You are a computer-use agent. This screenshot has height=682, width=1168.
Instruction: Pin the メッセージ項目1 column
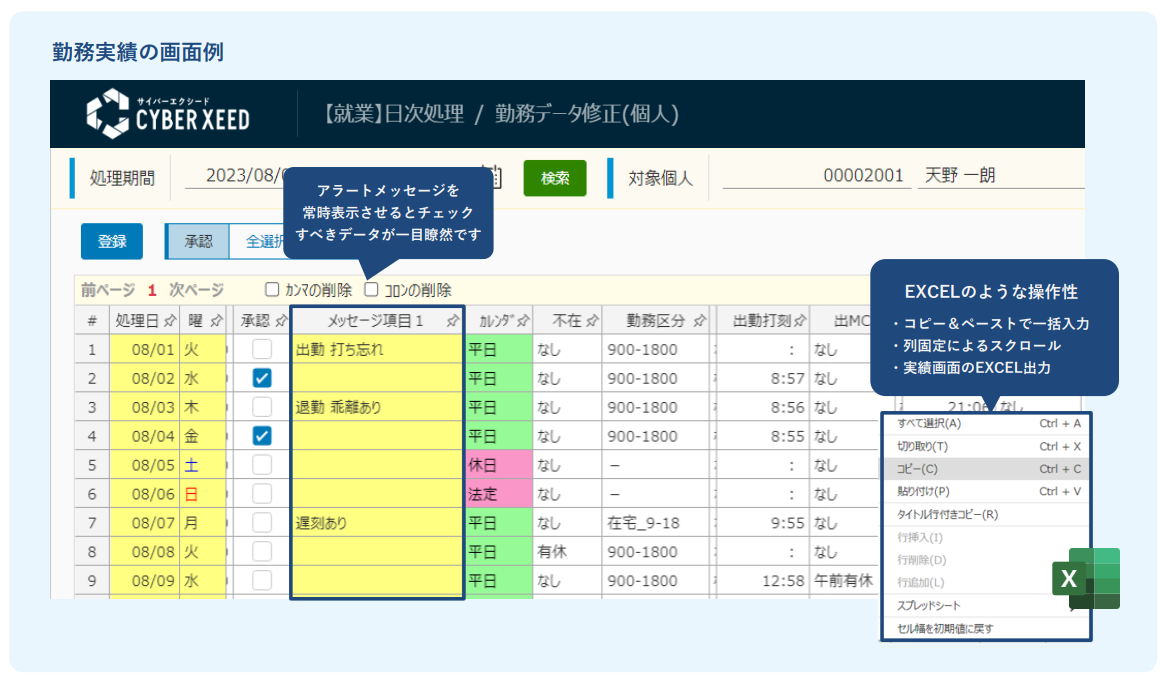tap(453, 321)
